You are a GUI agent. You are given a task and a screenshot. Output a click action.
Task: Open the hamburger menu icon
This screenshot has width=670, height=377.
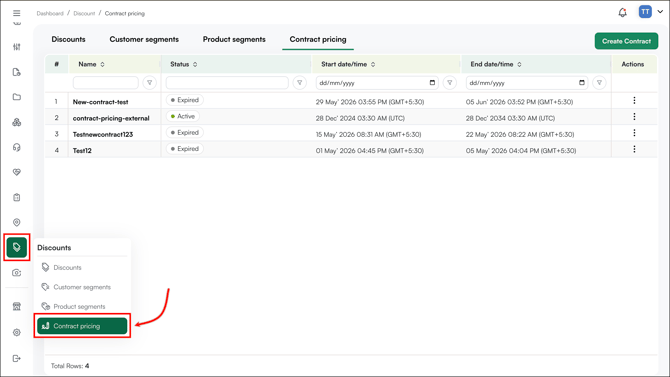coord(16,13)
